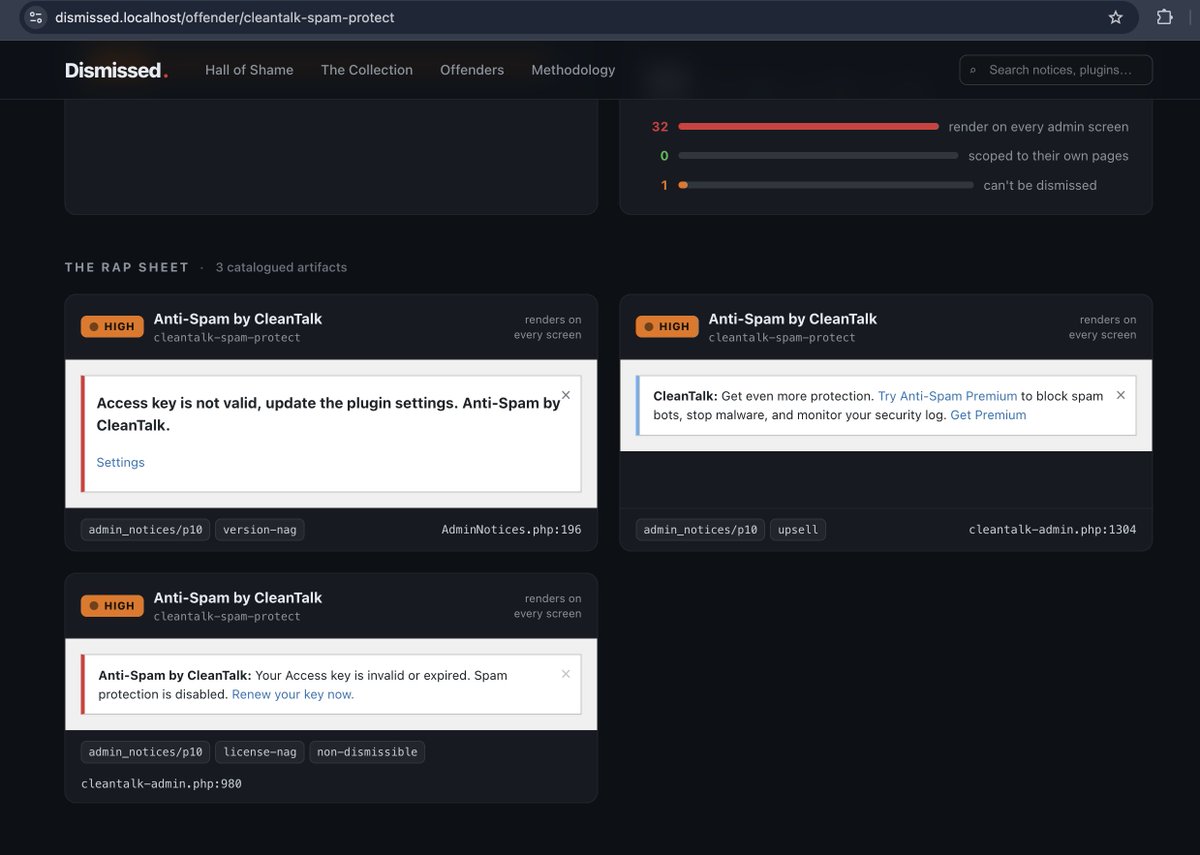Open the Hall of Shame page
The image size is (1200, 855).
click(x=249, y=70)
